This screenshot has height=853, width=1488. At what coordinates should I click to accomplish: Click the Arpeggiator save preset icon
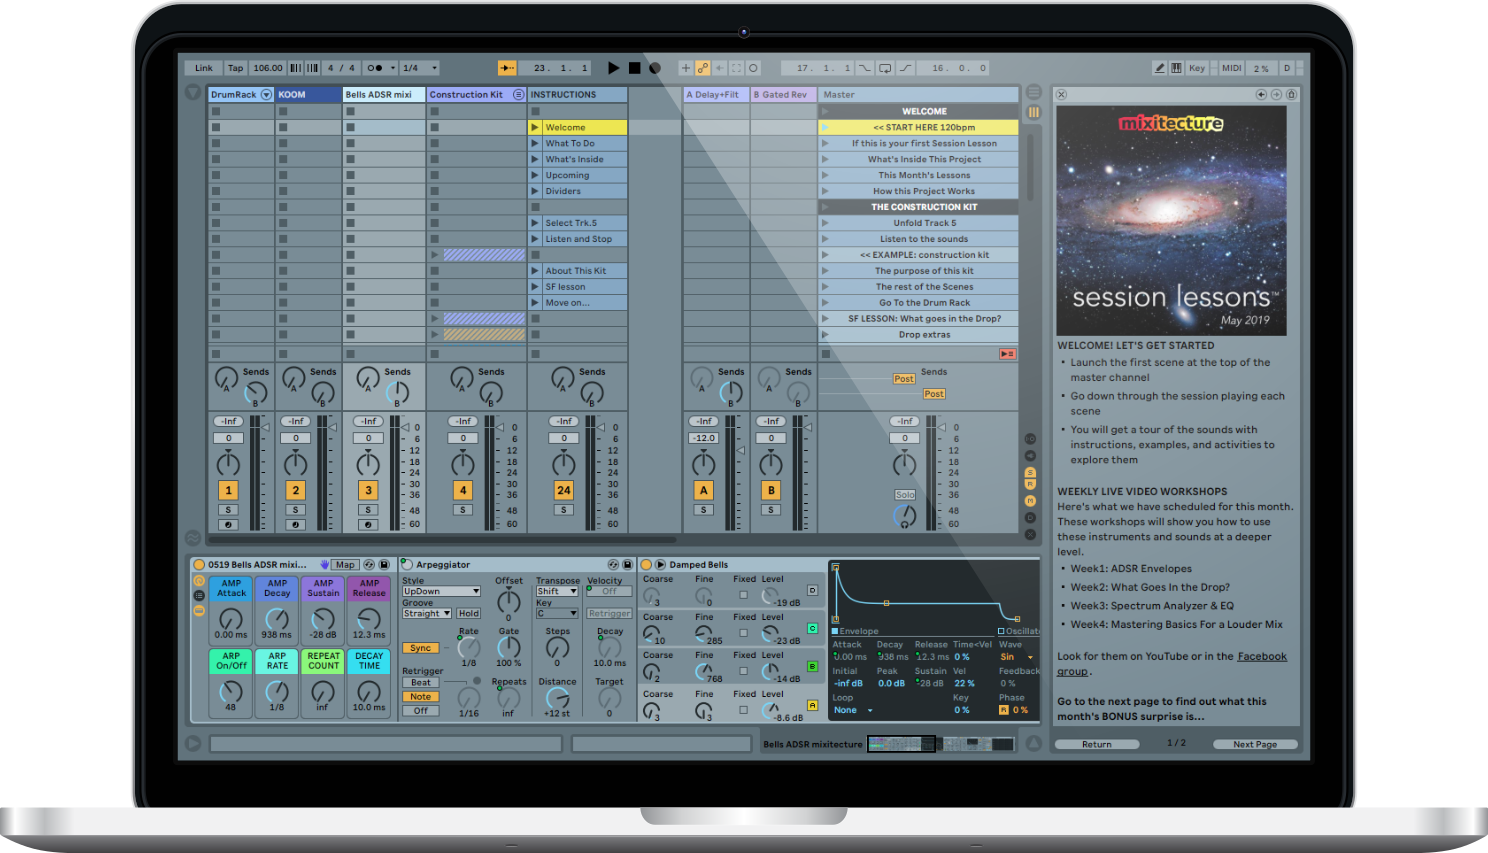coord(627,565)
